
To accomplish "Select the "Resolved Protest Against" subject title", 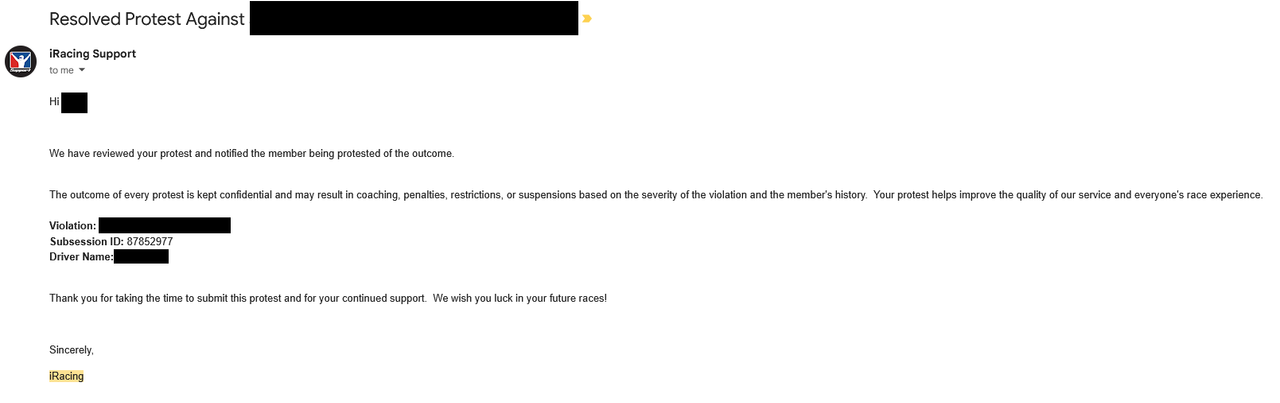I will 147,19.
